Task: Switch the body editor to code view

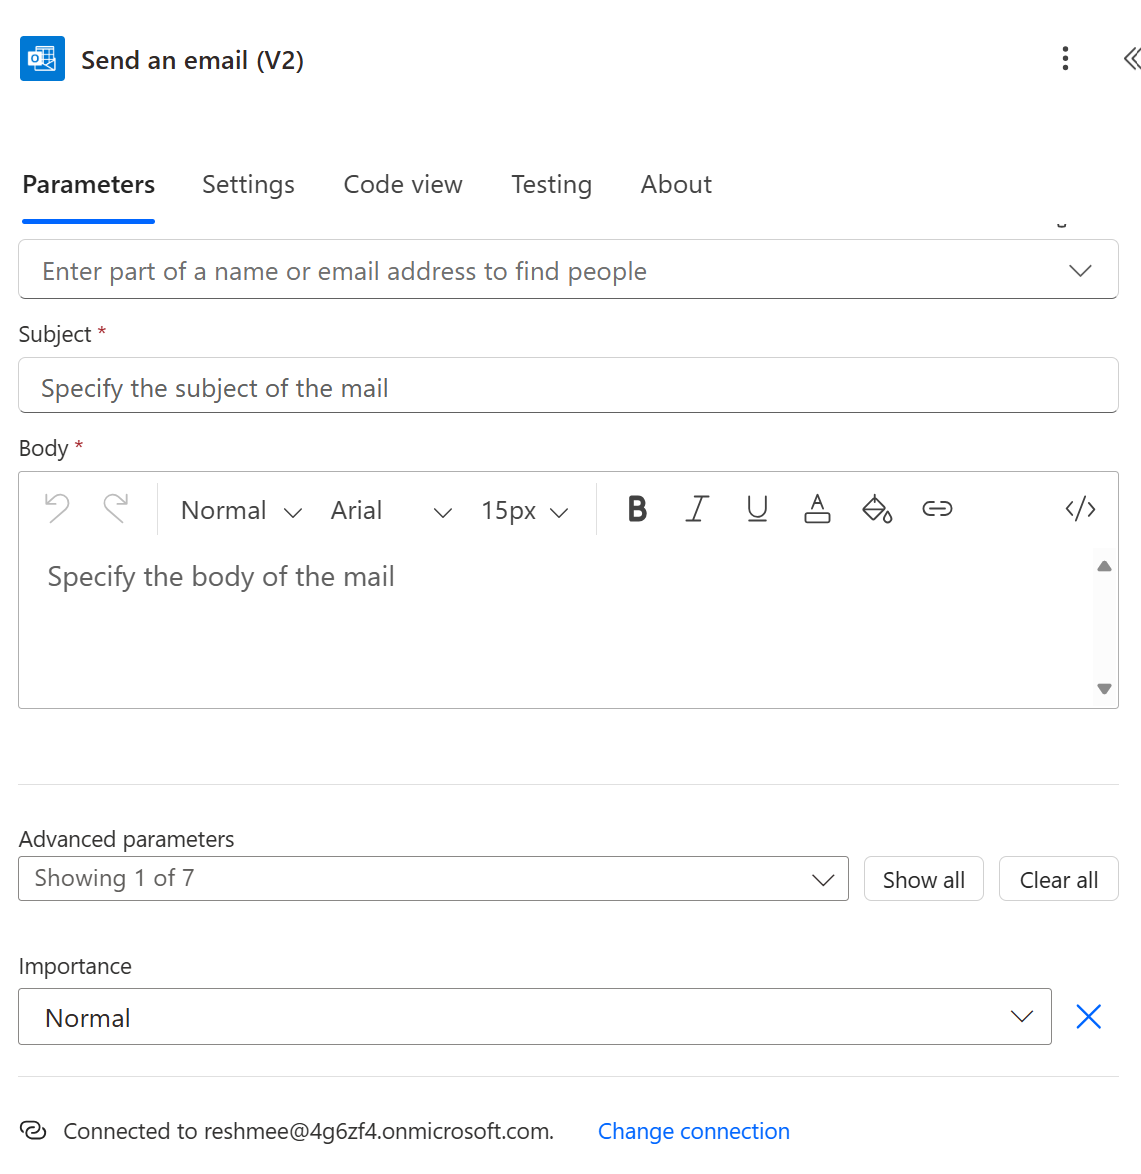Action: coord(1080,509)
